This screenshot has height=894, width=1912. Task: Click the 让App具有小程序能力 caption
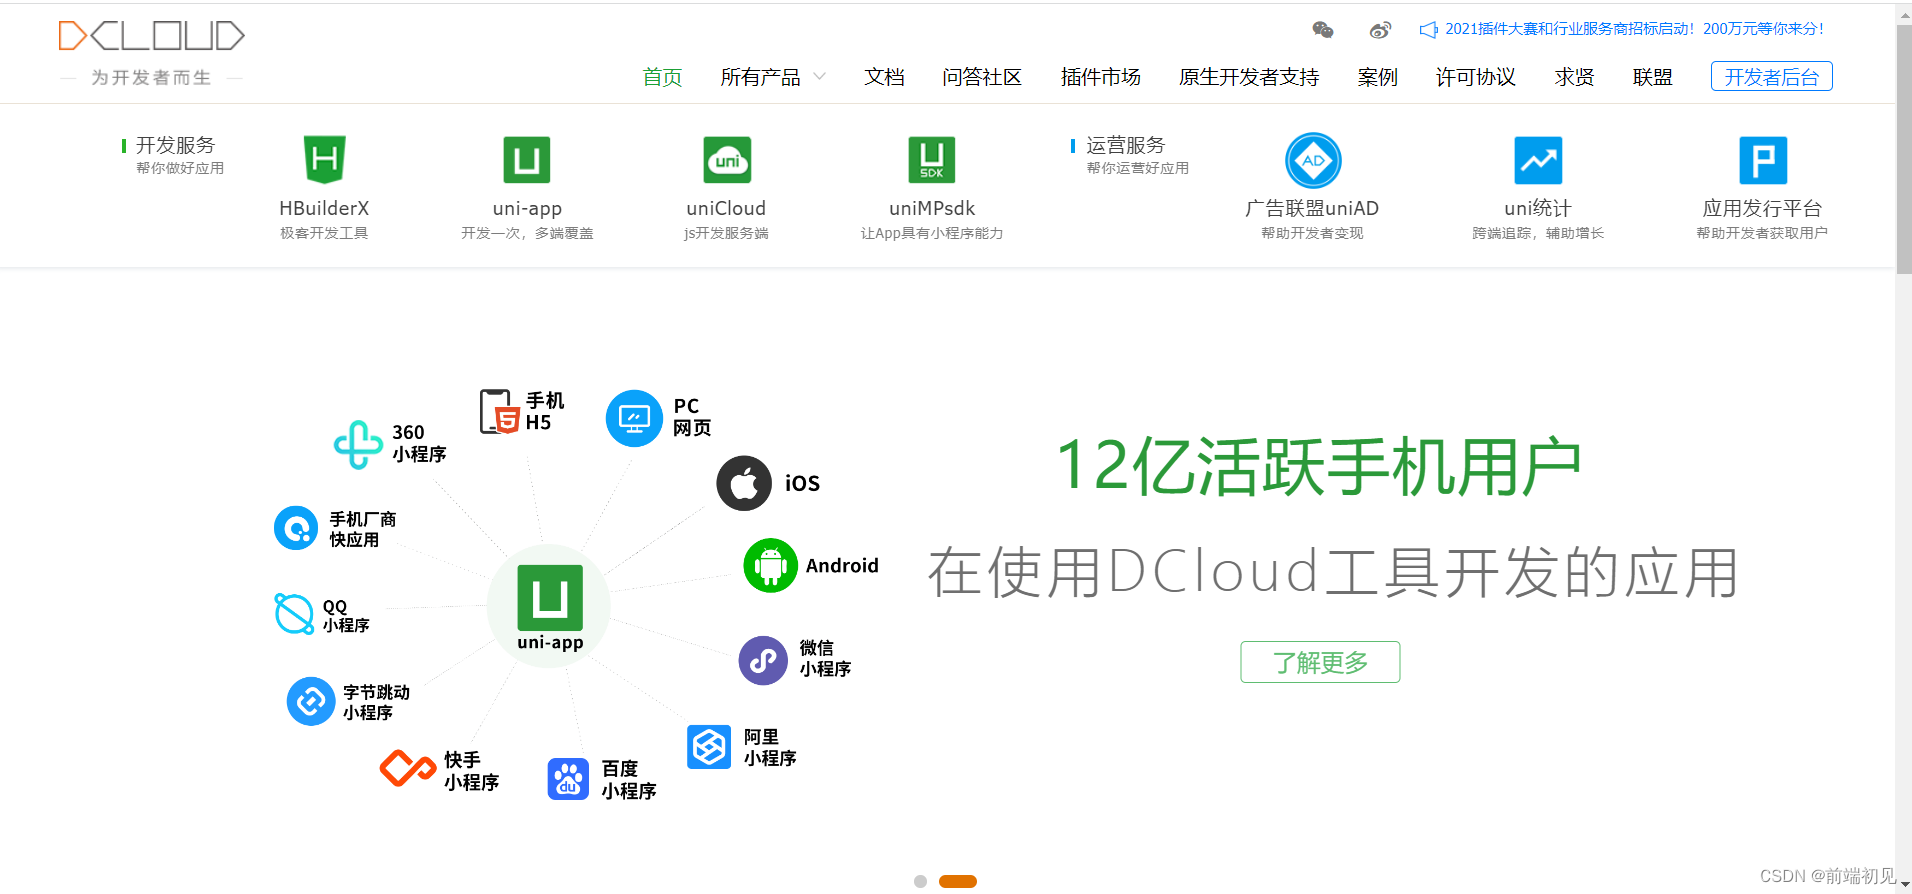932,233
